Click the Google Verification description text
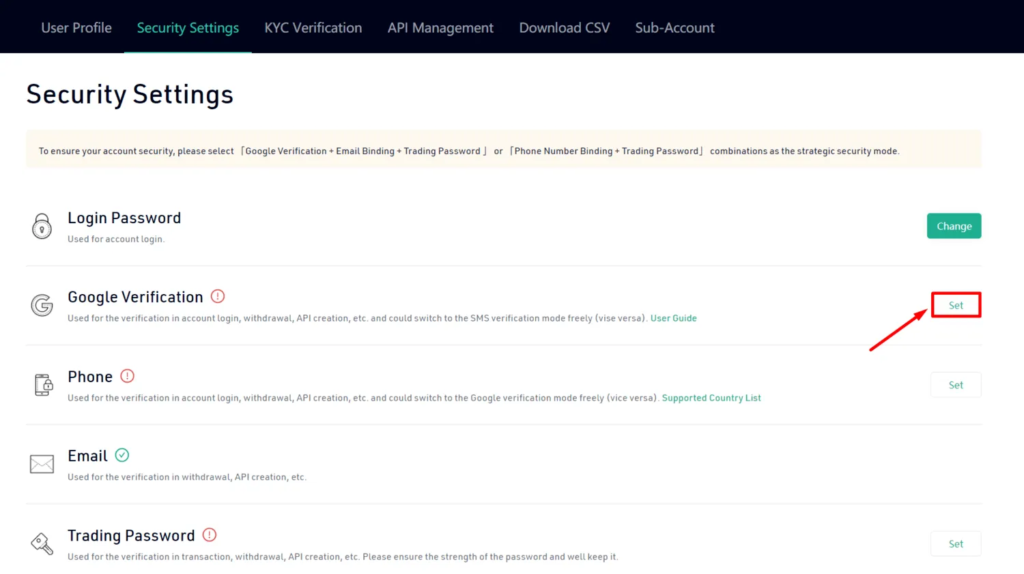This screenshot has width=1024, height=574. tap(357, 318)
